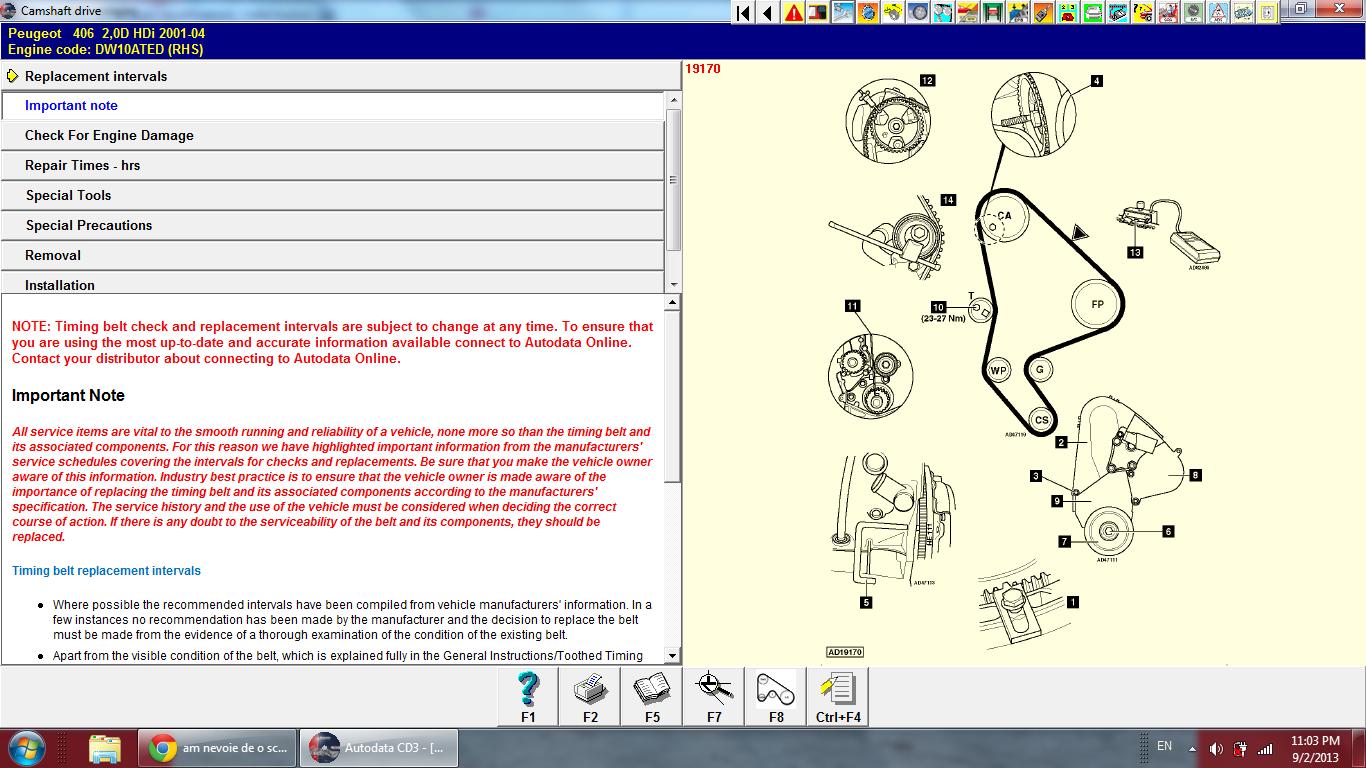The width and height of the screenshot is (1366, 768).
Task: Open the F5 open book icon
Action: click(x=652, y=696)
